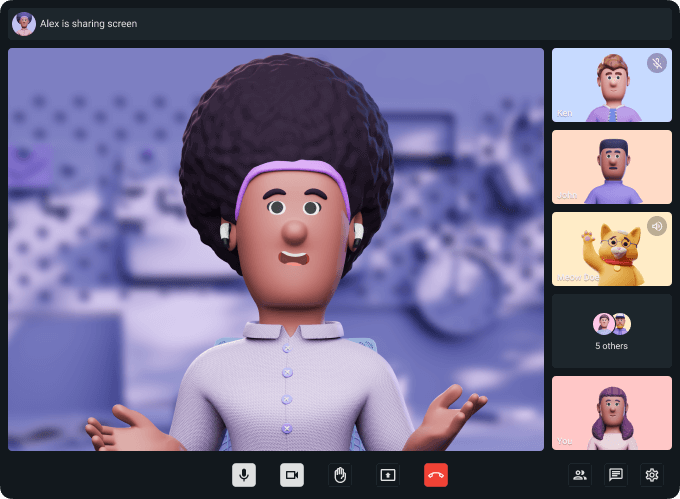
Task: End the call with the red hang-up button
Action: pyautogui.click(x=436, y=475)
